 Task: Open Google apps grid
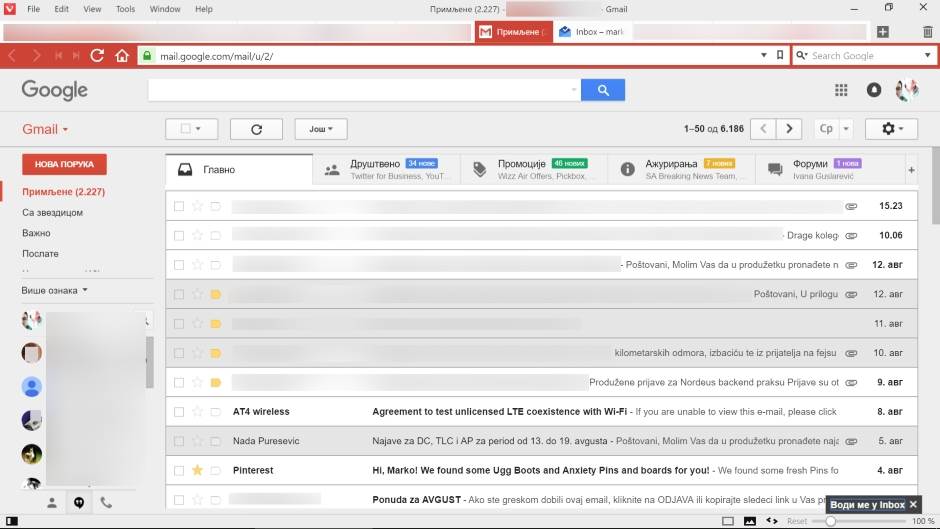[841, 90]
